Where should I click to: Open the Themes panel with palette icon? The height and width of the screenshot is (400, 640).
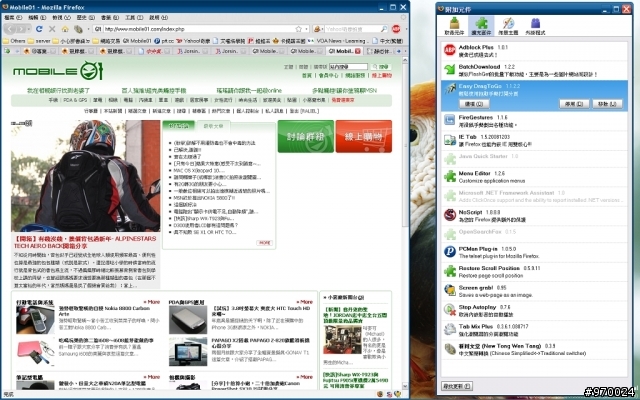click(x=508, y=26)
